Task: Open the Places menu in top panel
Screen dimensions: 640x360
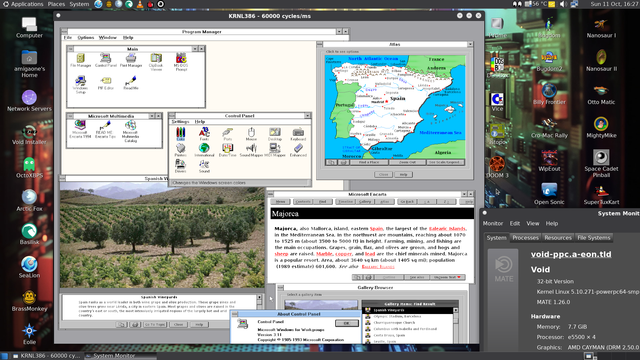Action: coord(56,4)
